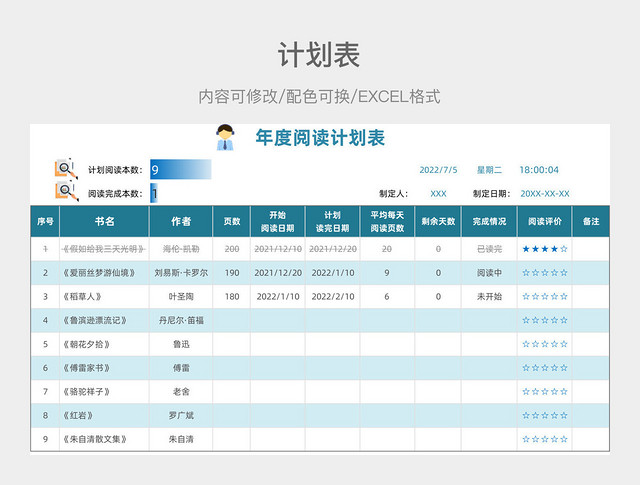
Task: Click the date cell 2022/7/5
Action: pos(438,170)
